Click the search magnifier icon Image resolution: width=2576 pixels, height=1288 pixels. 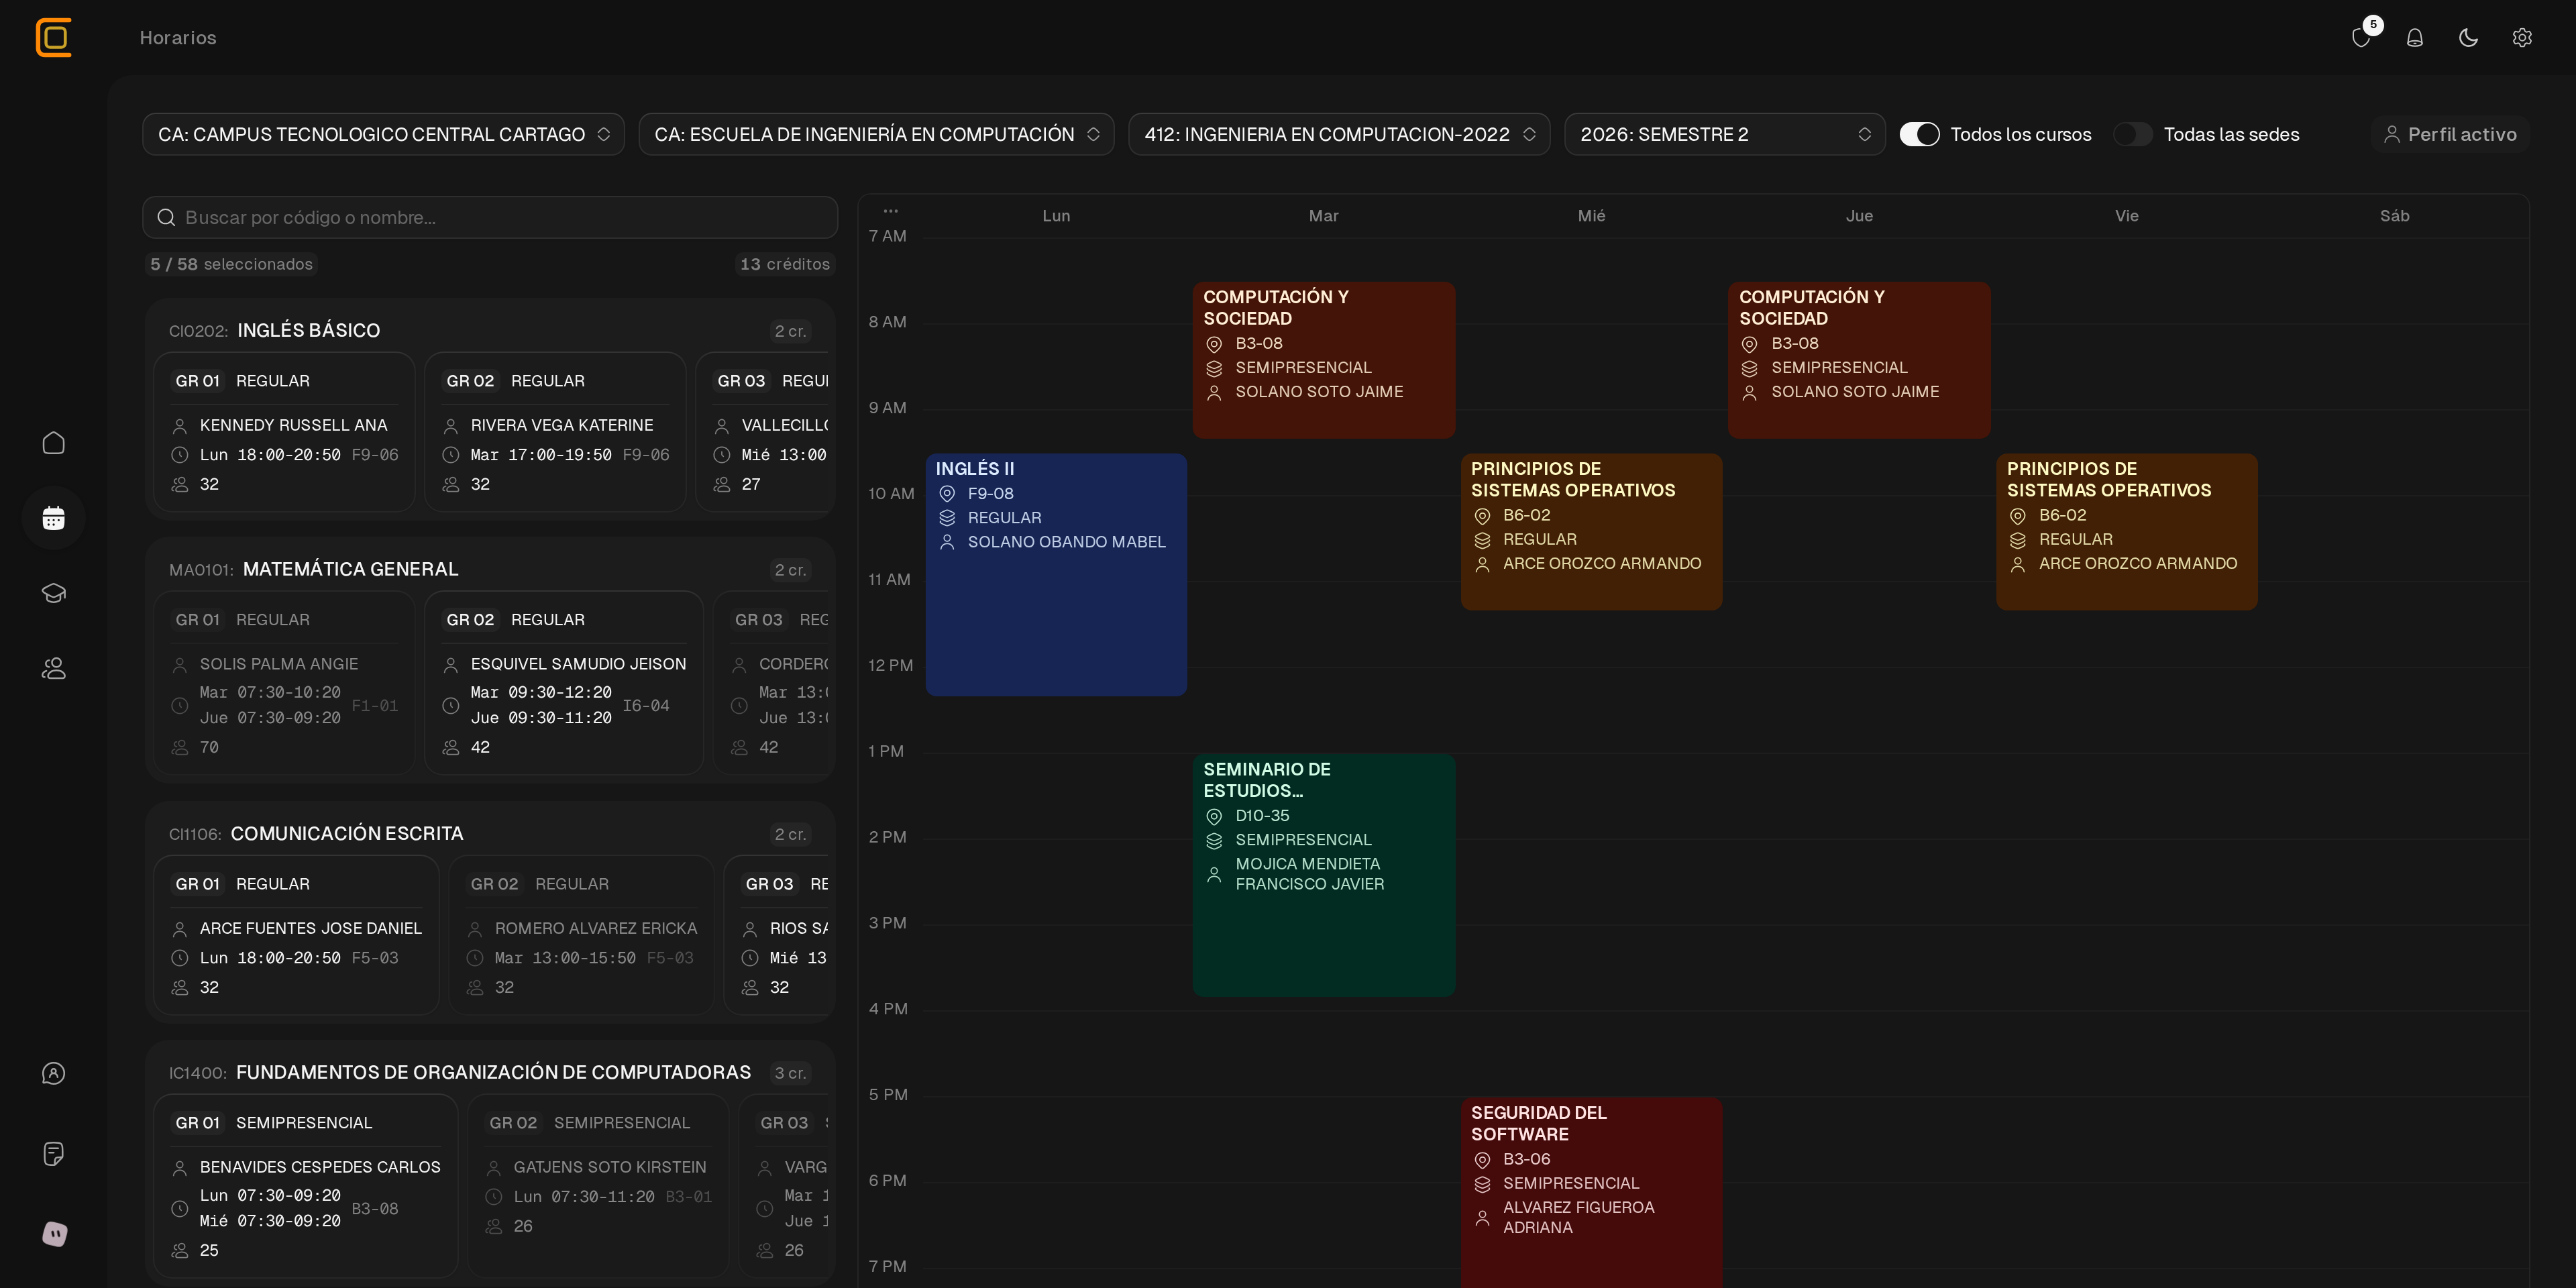(x=166, y=217)
